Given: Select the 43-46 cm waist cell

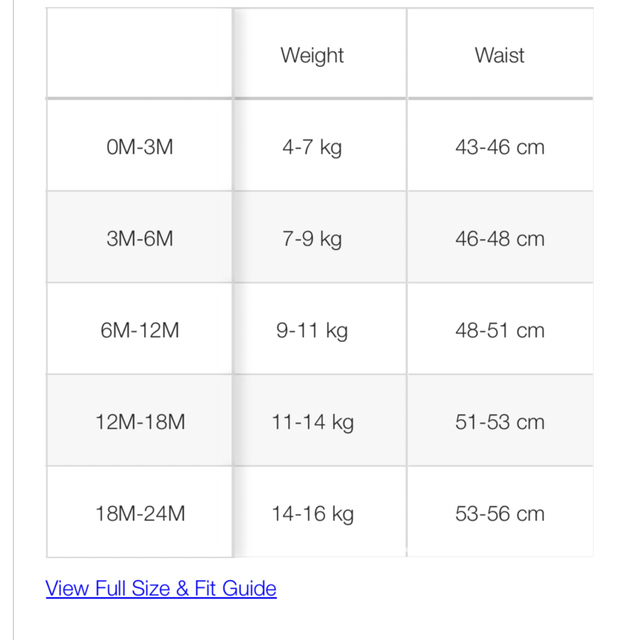Looking at the screenshot, I should tap(500, 145).
